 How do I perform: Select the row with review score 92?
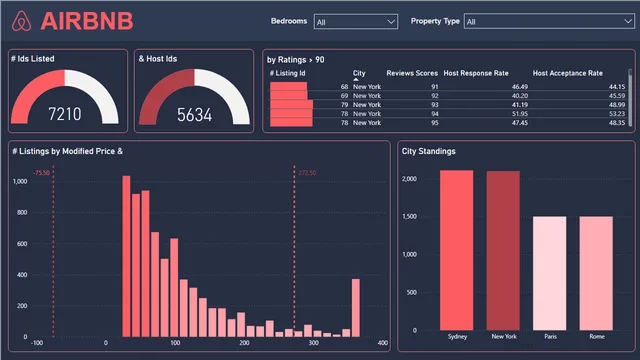pos(447,96)
